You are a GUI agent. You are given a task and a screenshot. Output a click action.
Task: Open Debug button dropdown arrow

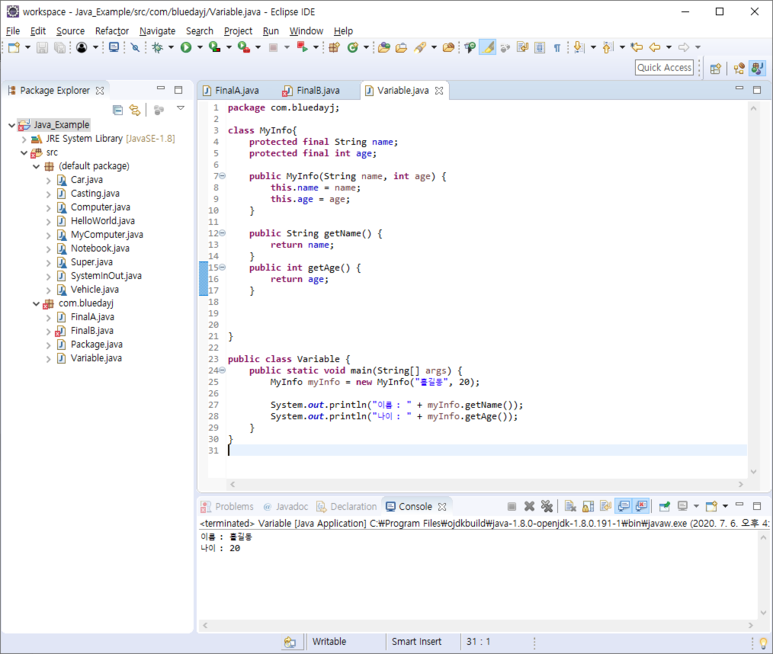click(171, 47)
